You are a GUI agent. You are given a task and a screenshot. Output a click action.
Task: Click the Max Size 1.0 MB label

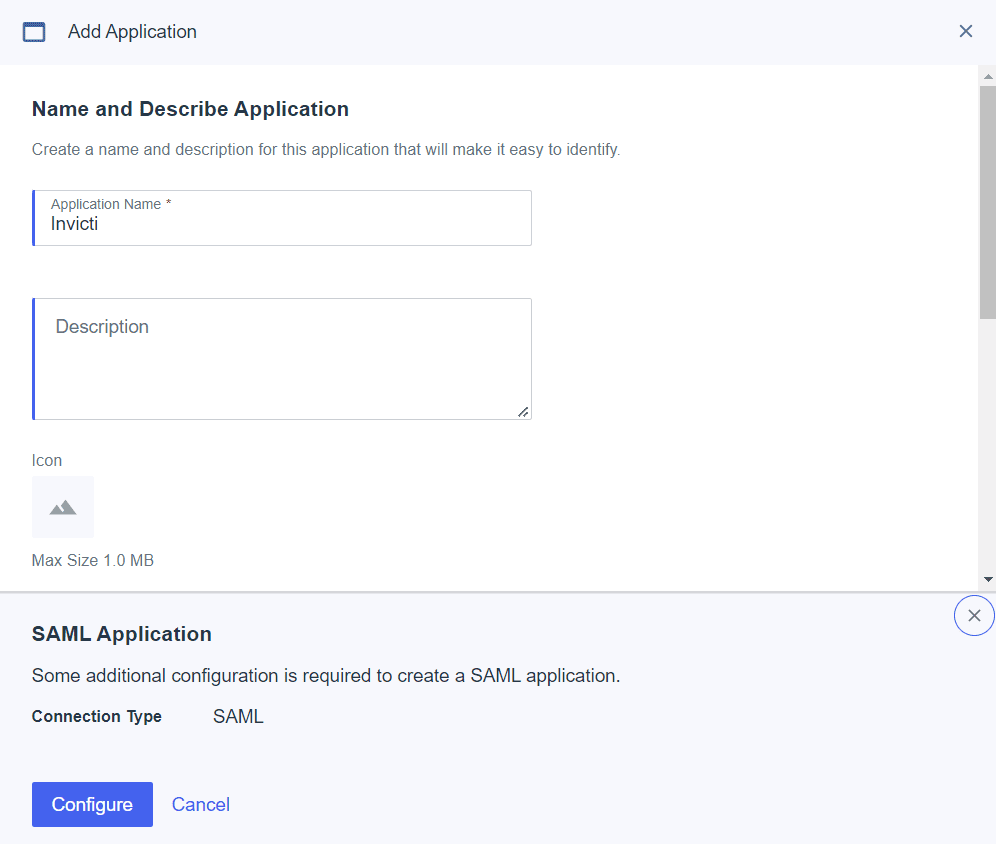click(x=92, y=560)
